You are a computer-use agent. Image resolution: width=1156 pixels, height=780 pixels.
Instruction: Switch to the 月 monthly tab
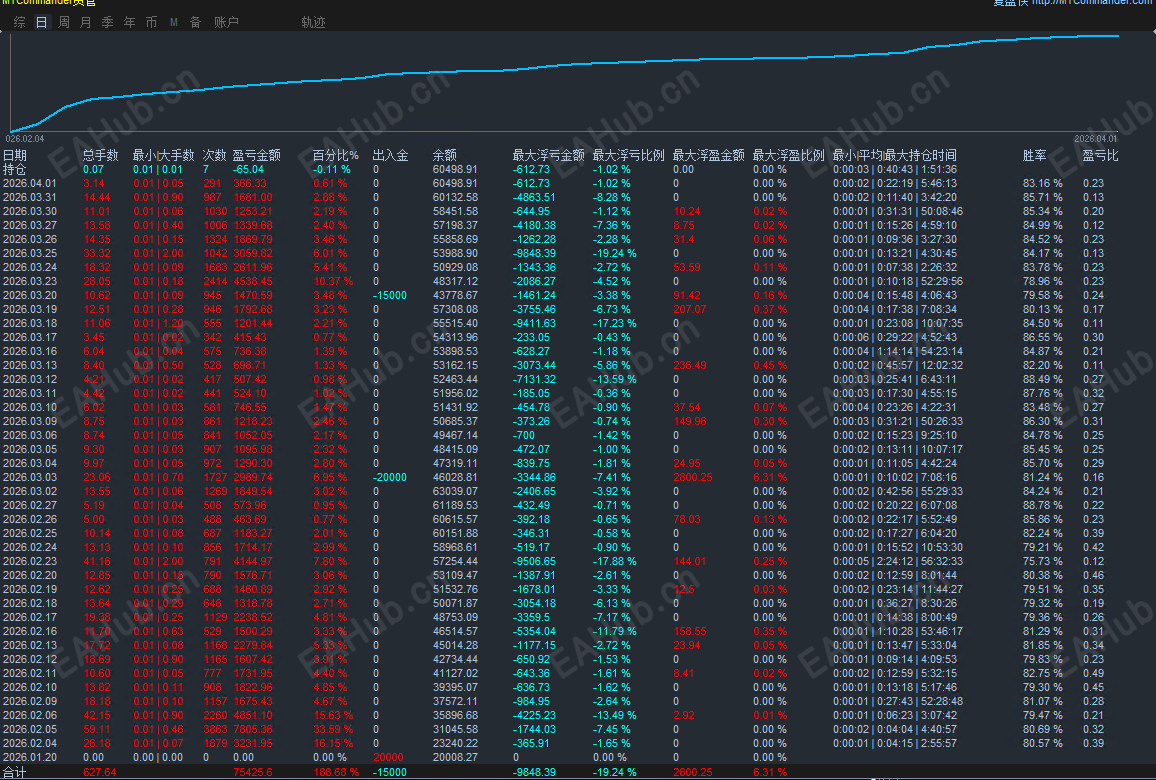(x=86, y=22)
